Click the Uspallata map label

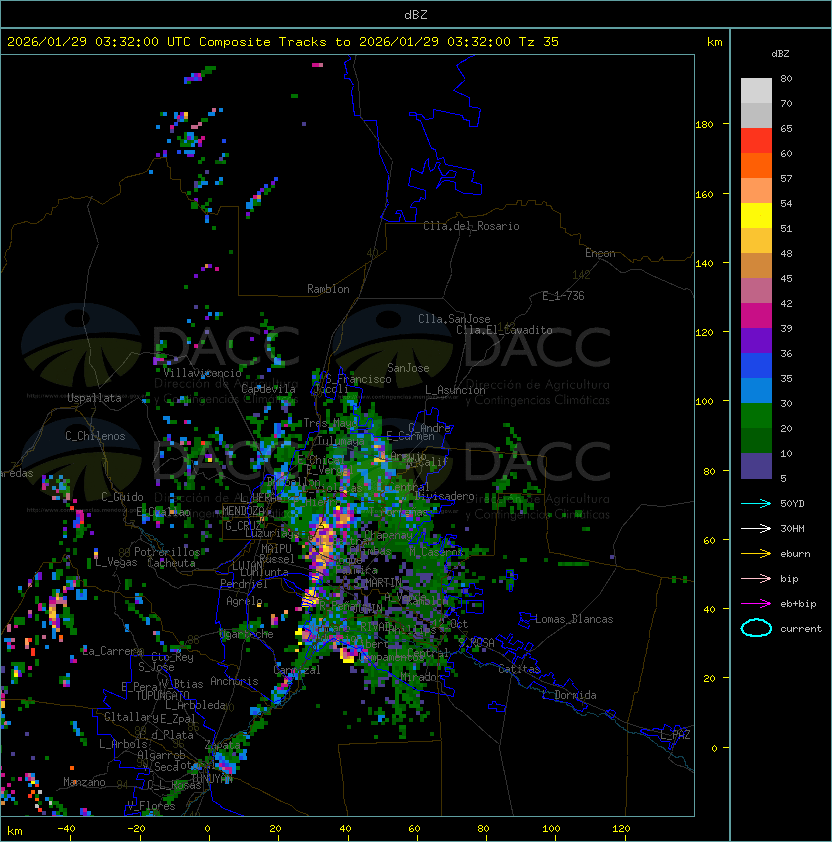pos(94,398)
